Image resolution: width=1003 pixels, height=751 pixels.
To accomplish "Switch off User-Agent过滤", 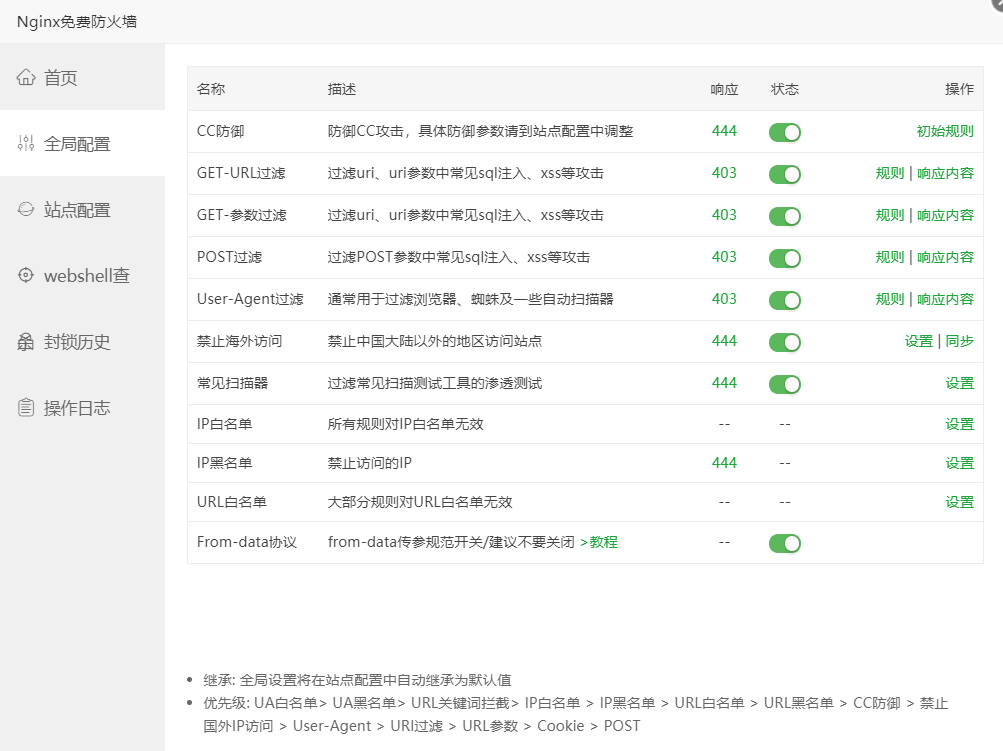I will [785, 300].
